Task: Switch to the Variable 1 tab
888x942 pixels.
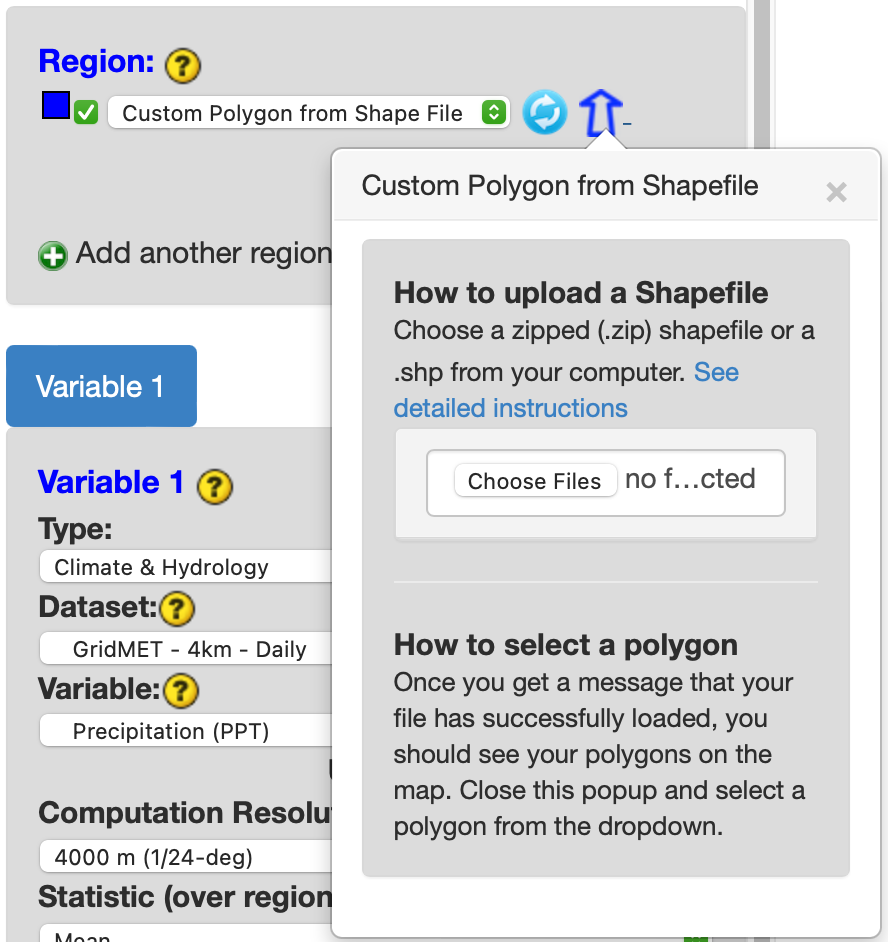Action: [x=101, y=387]
